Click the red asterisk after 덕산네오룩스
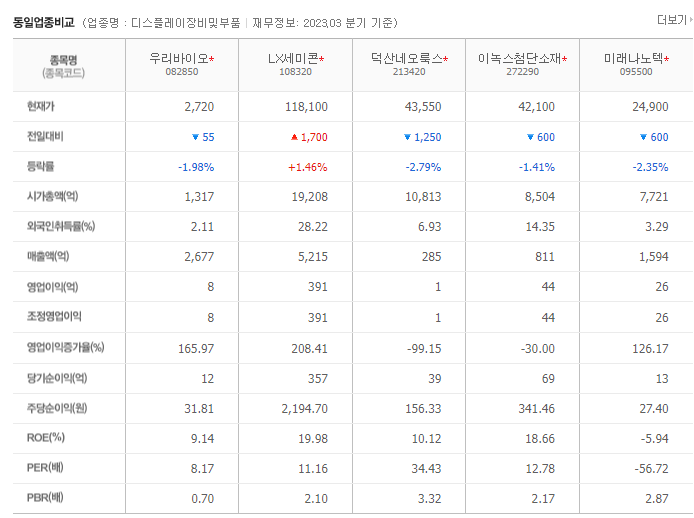This screenshot has height=518, width=694. [x=446, y=59]
